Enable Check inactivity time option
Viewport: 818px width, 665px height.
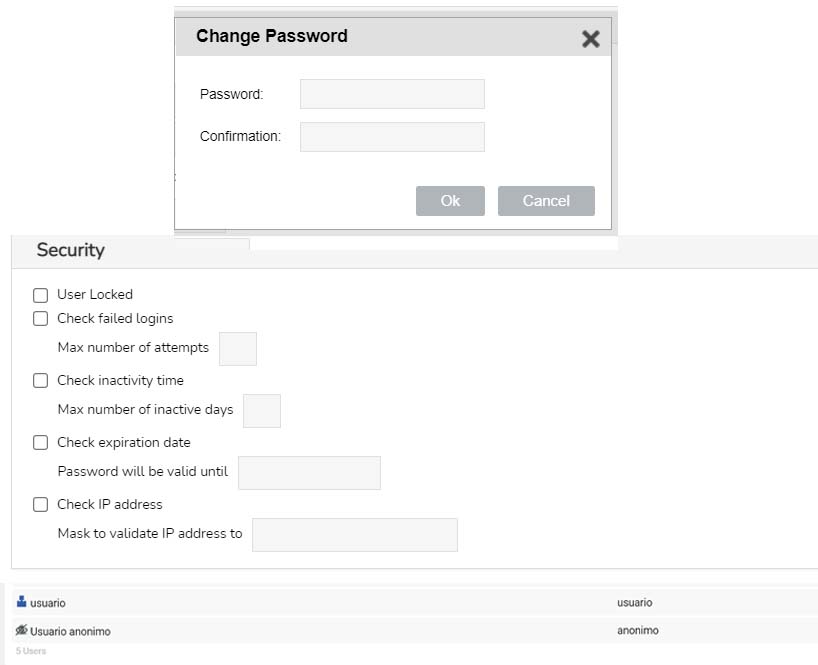(x=40, y=381)
